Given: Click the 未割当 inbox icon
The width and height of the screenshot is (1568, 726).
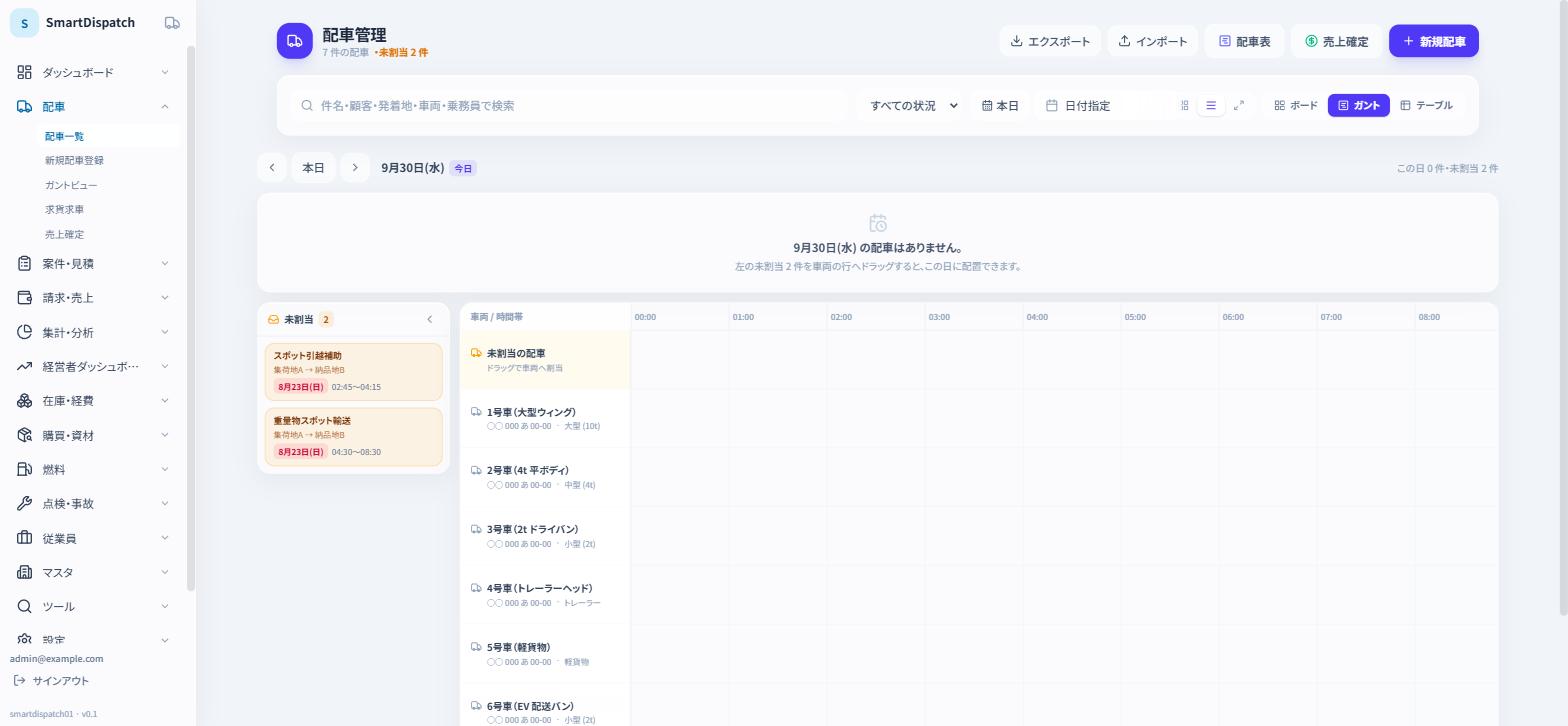Looking at the screenshot, I should [x=273, y=319].
